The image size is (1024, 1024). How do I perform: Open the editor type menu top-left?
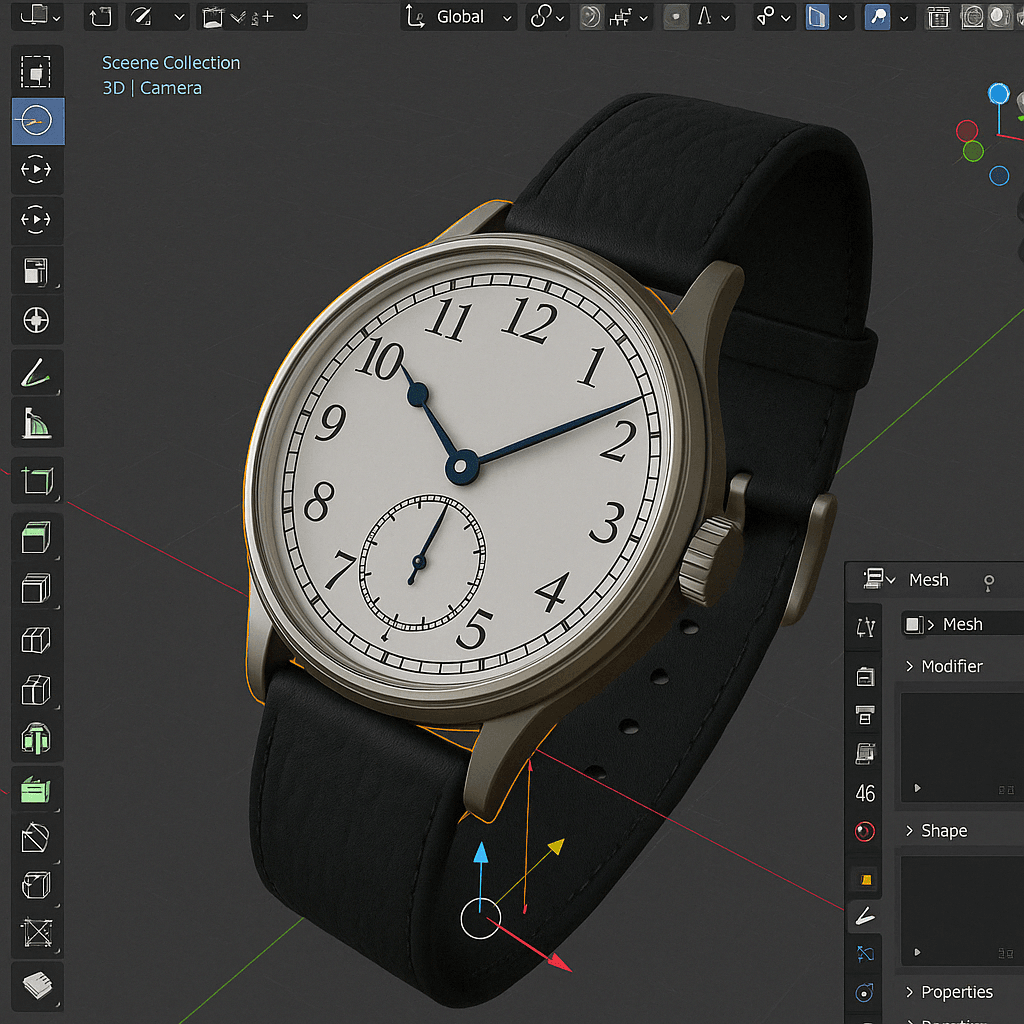(40, 16)
